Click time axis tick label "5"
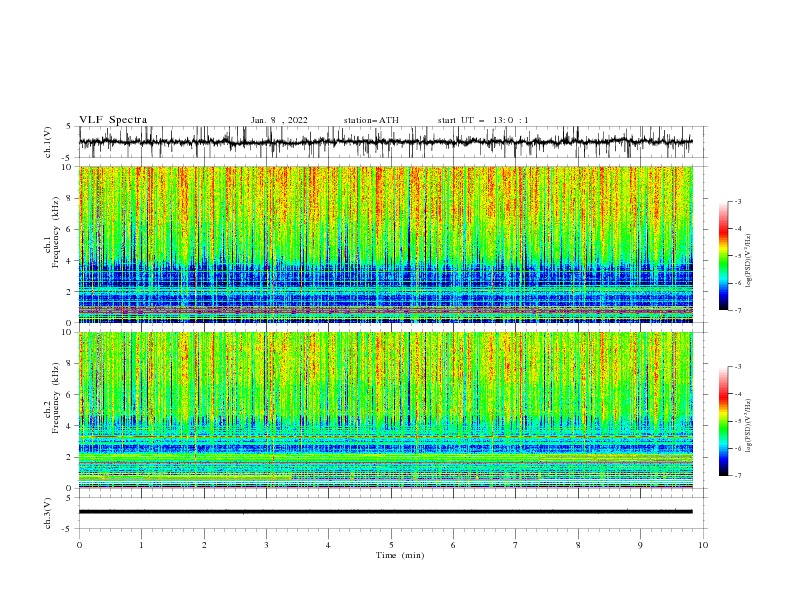Viewport: 792px width, 612px height. tap(391, 545)
